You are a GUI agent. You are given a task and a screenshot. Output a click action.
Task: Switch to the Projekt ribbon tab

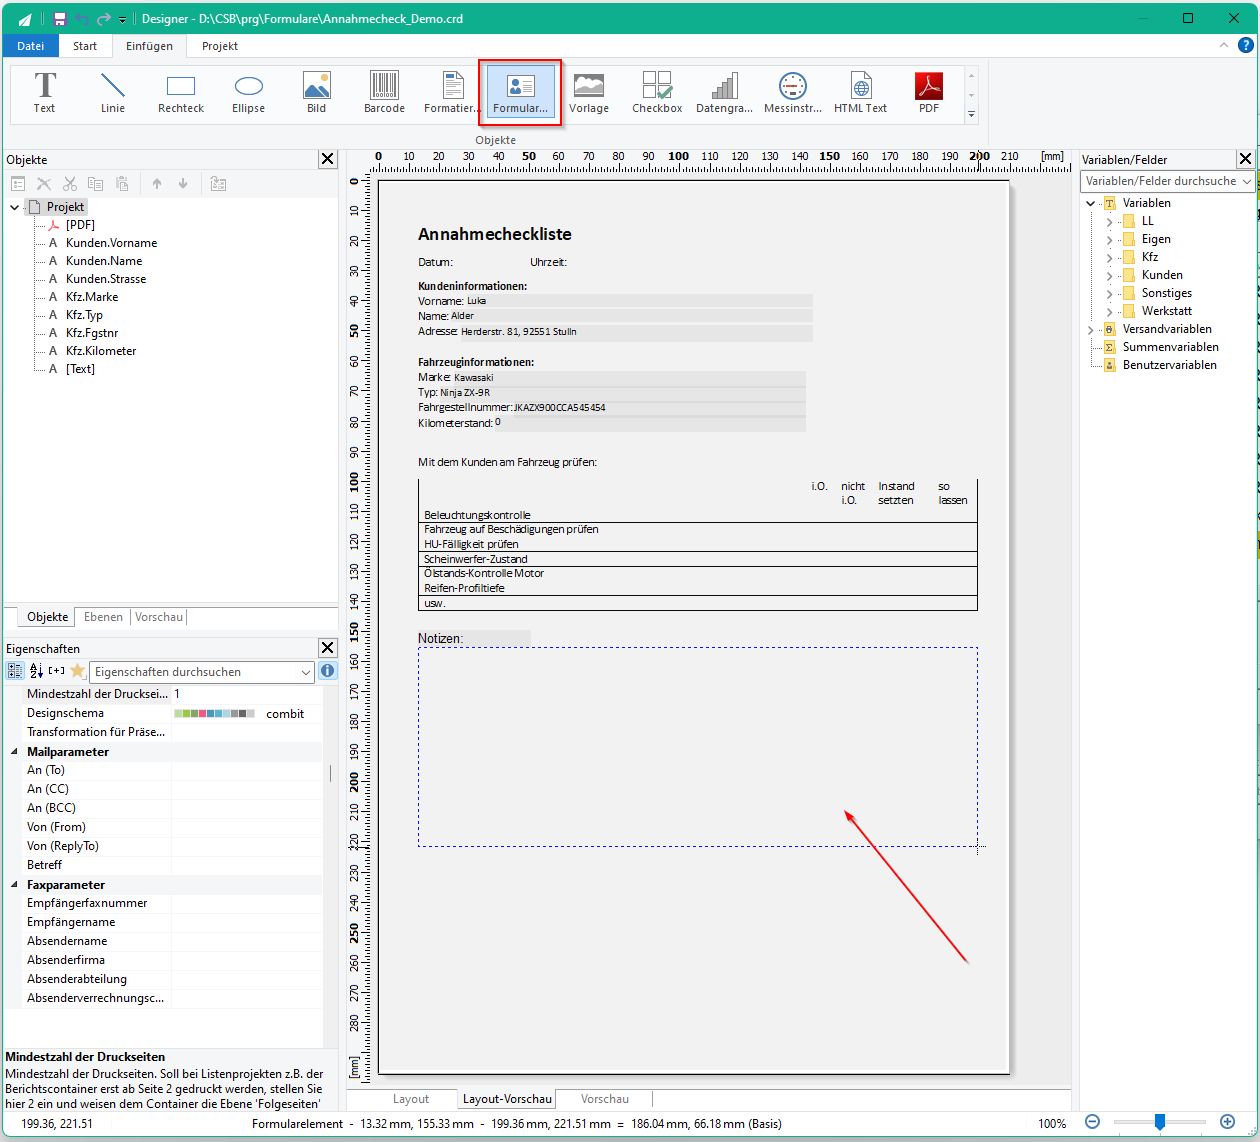[x=220, y=46]
